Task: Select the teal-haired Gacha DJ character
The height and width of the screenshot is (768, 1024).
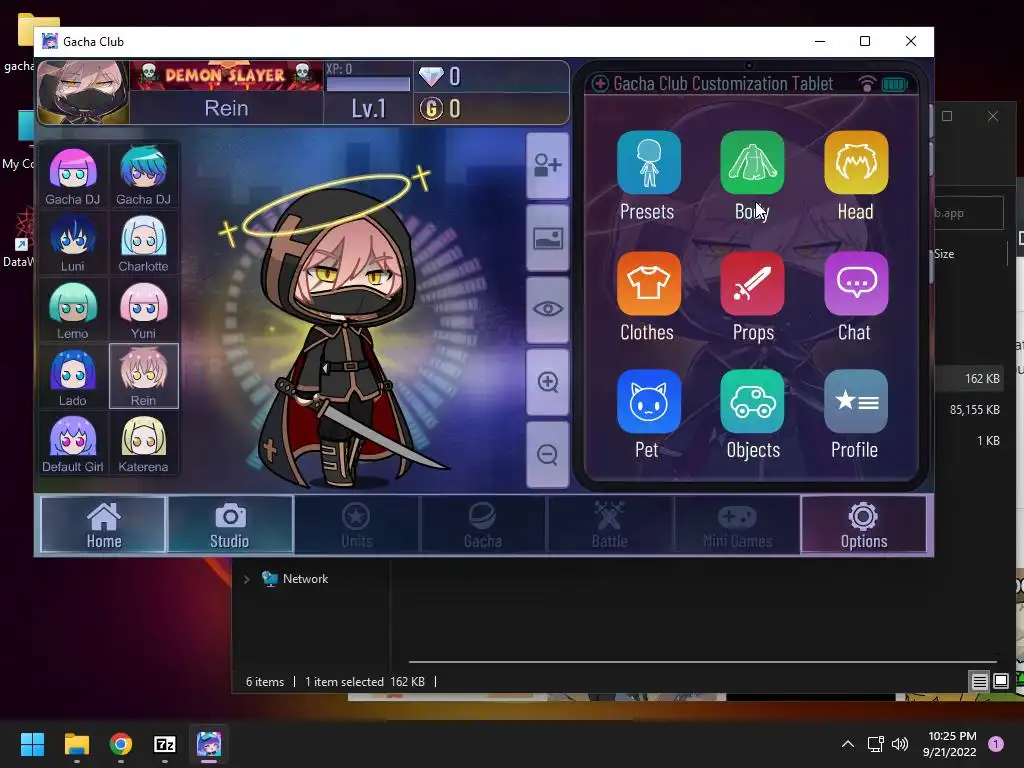Action: [143, 176]
